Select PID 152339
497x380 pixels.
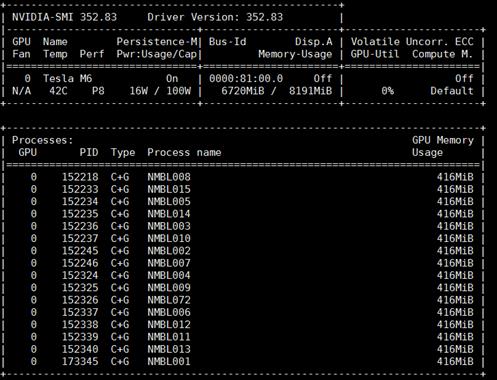coord(80,337)
